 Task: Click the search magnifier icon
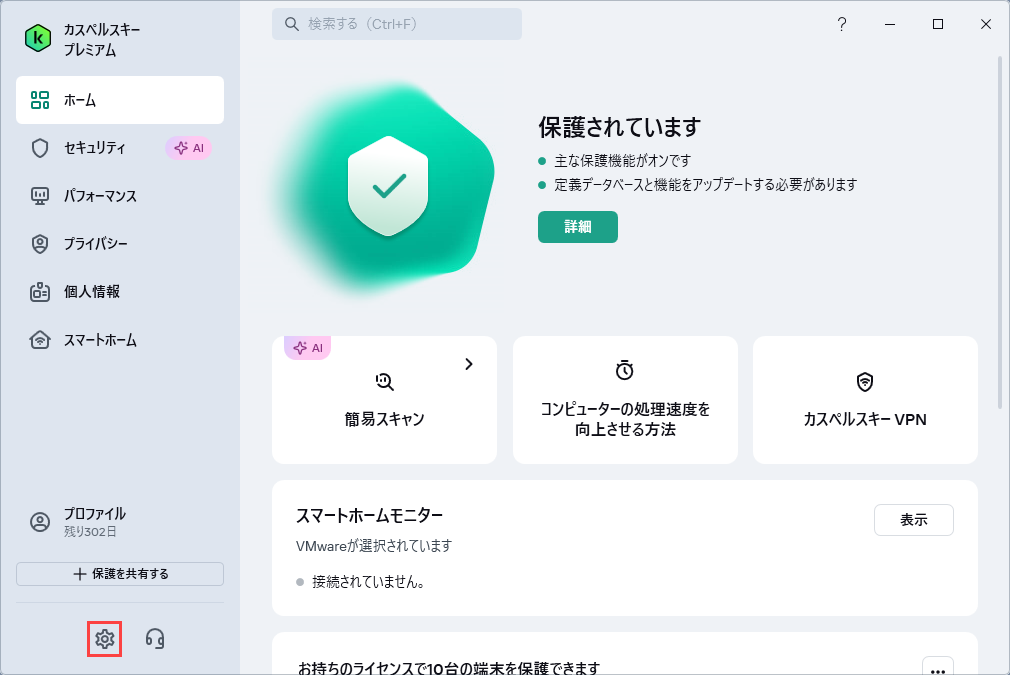click(292, 24)
